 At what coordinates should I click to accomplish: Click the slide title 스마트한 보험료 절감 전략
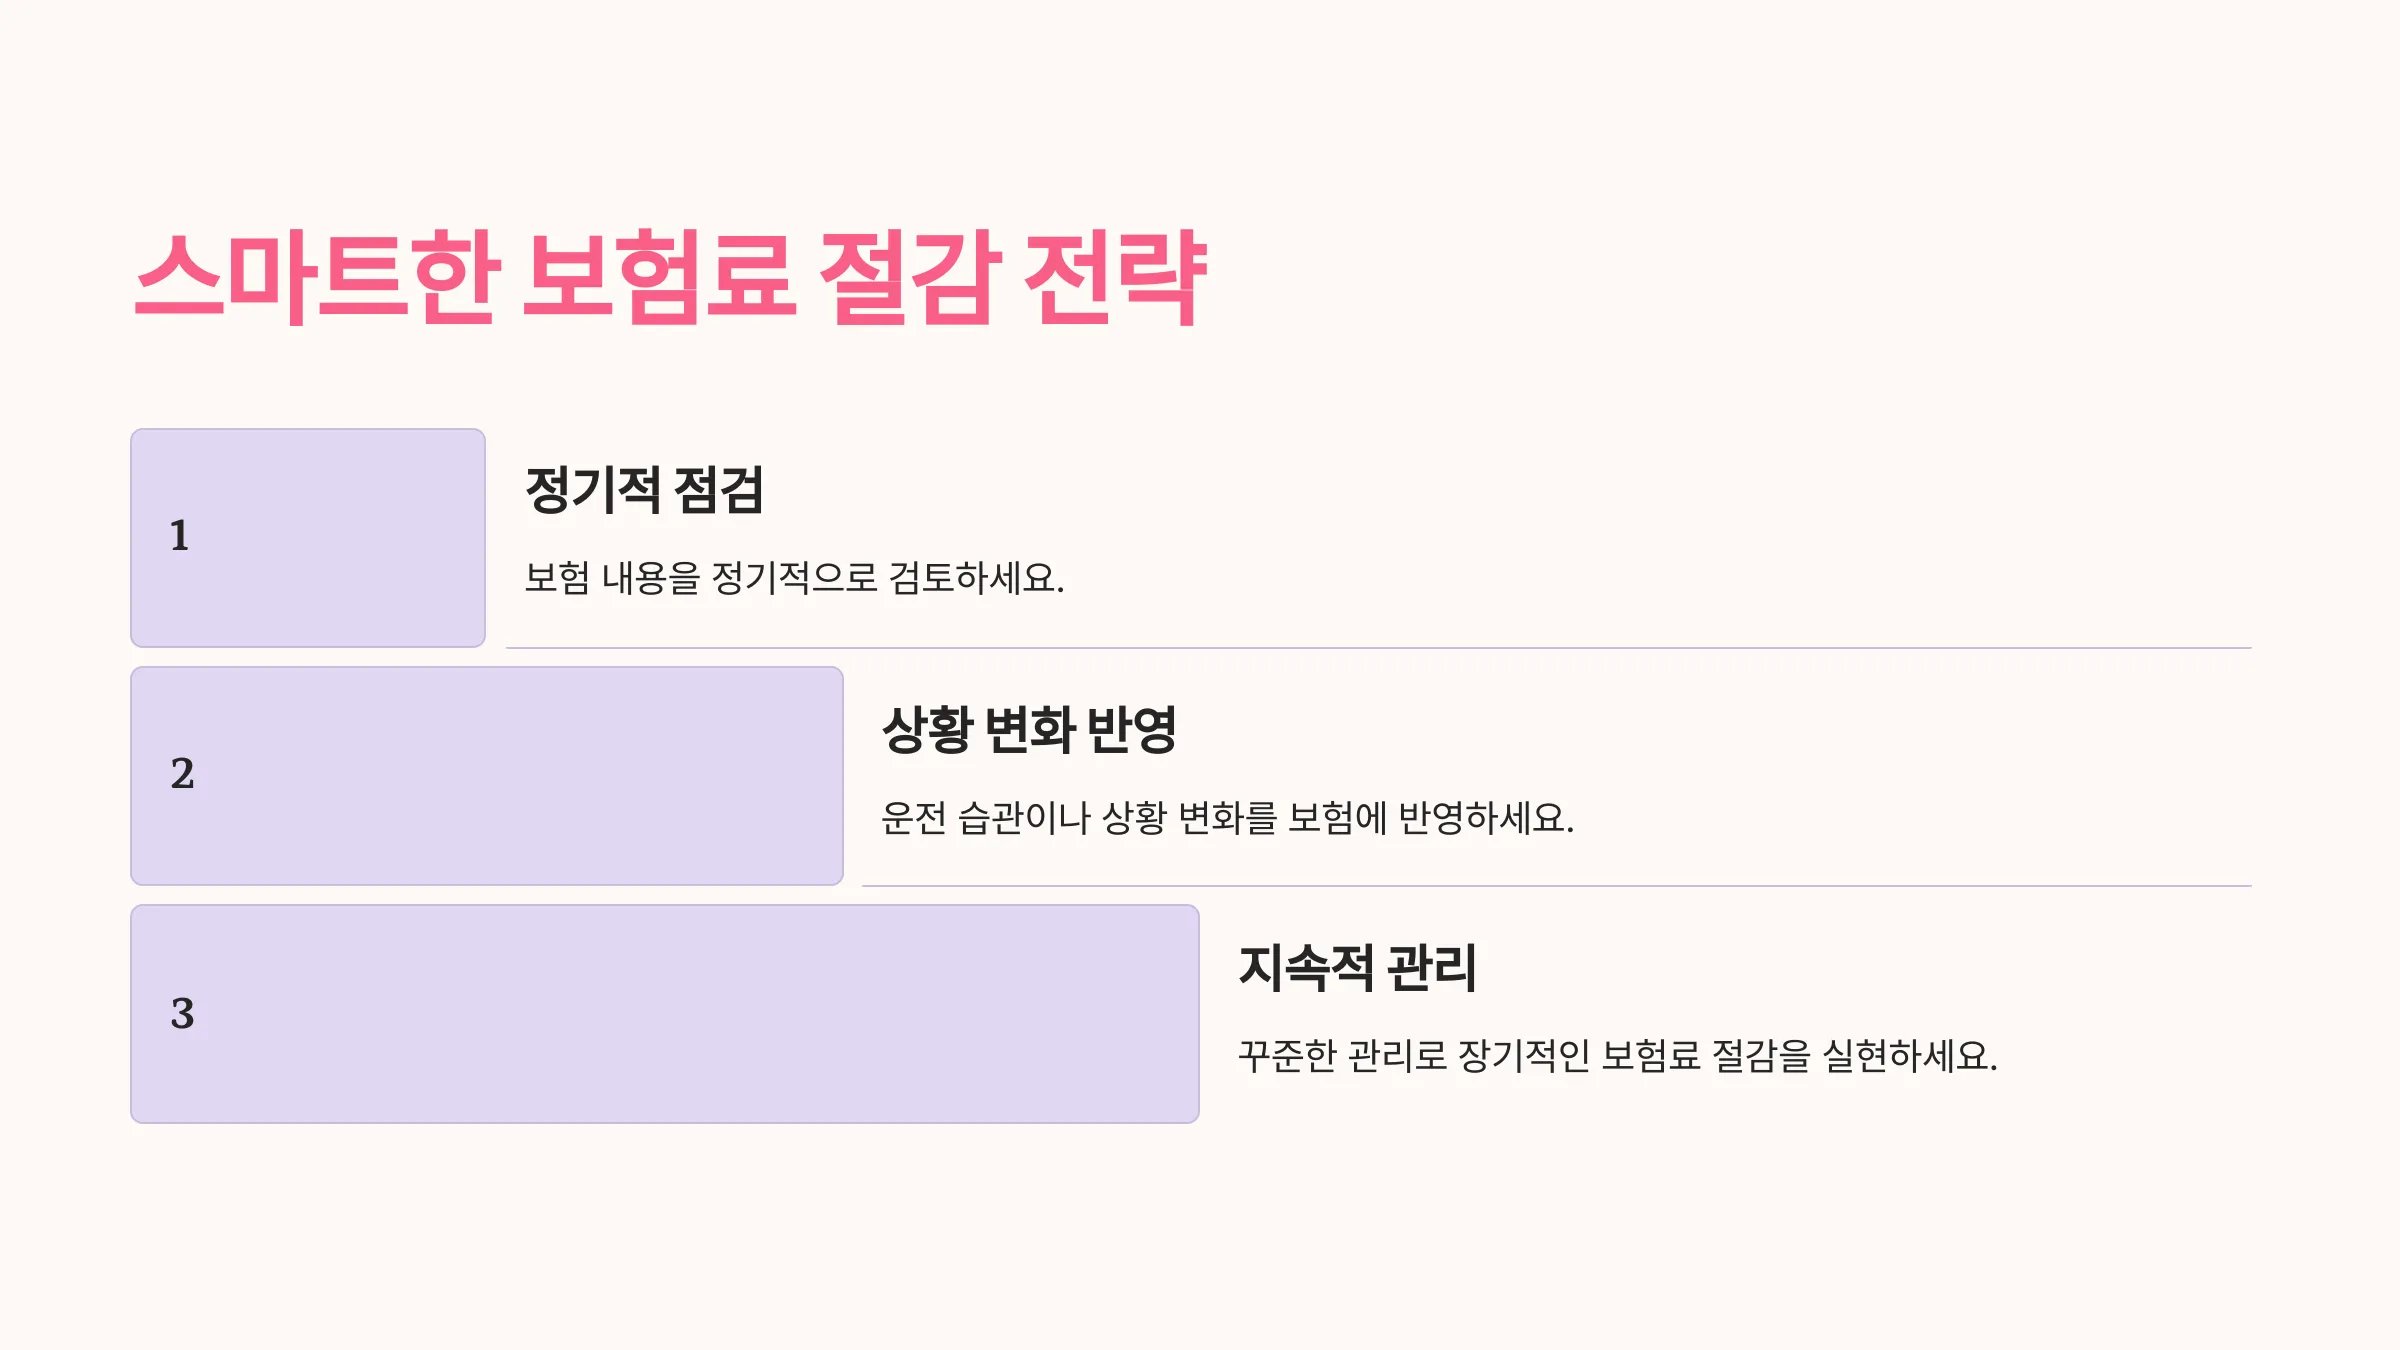[670, 277]
